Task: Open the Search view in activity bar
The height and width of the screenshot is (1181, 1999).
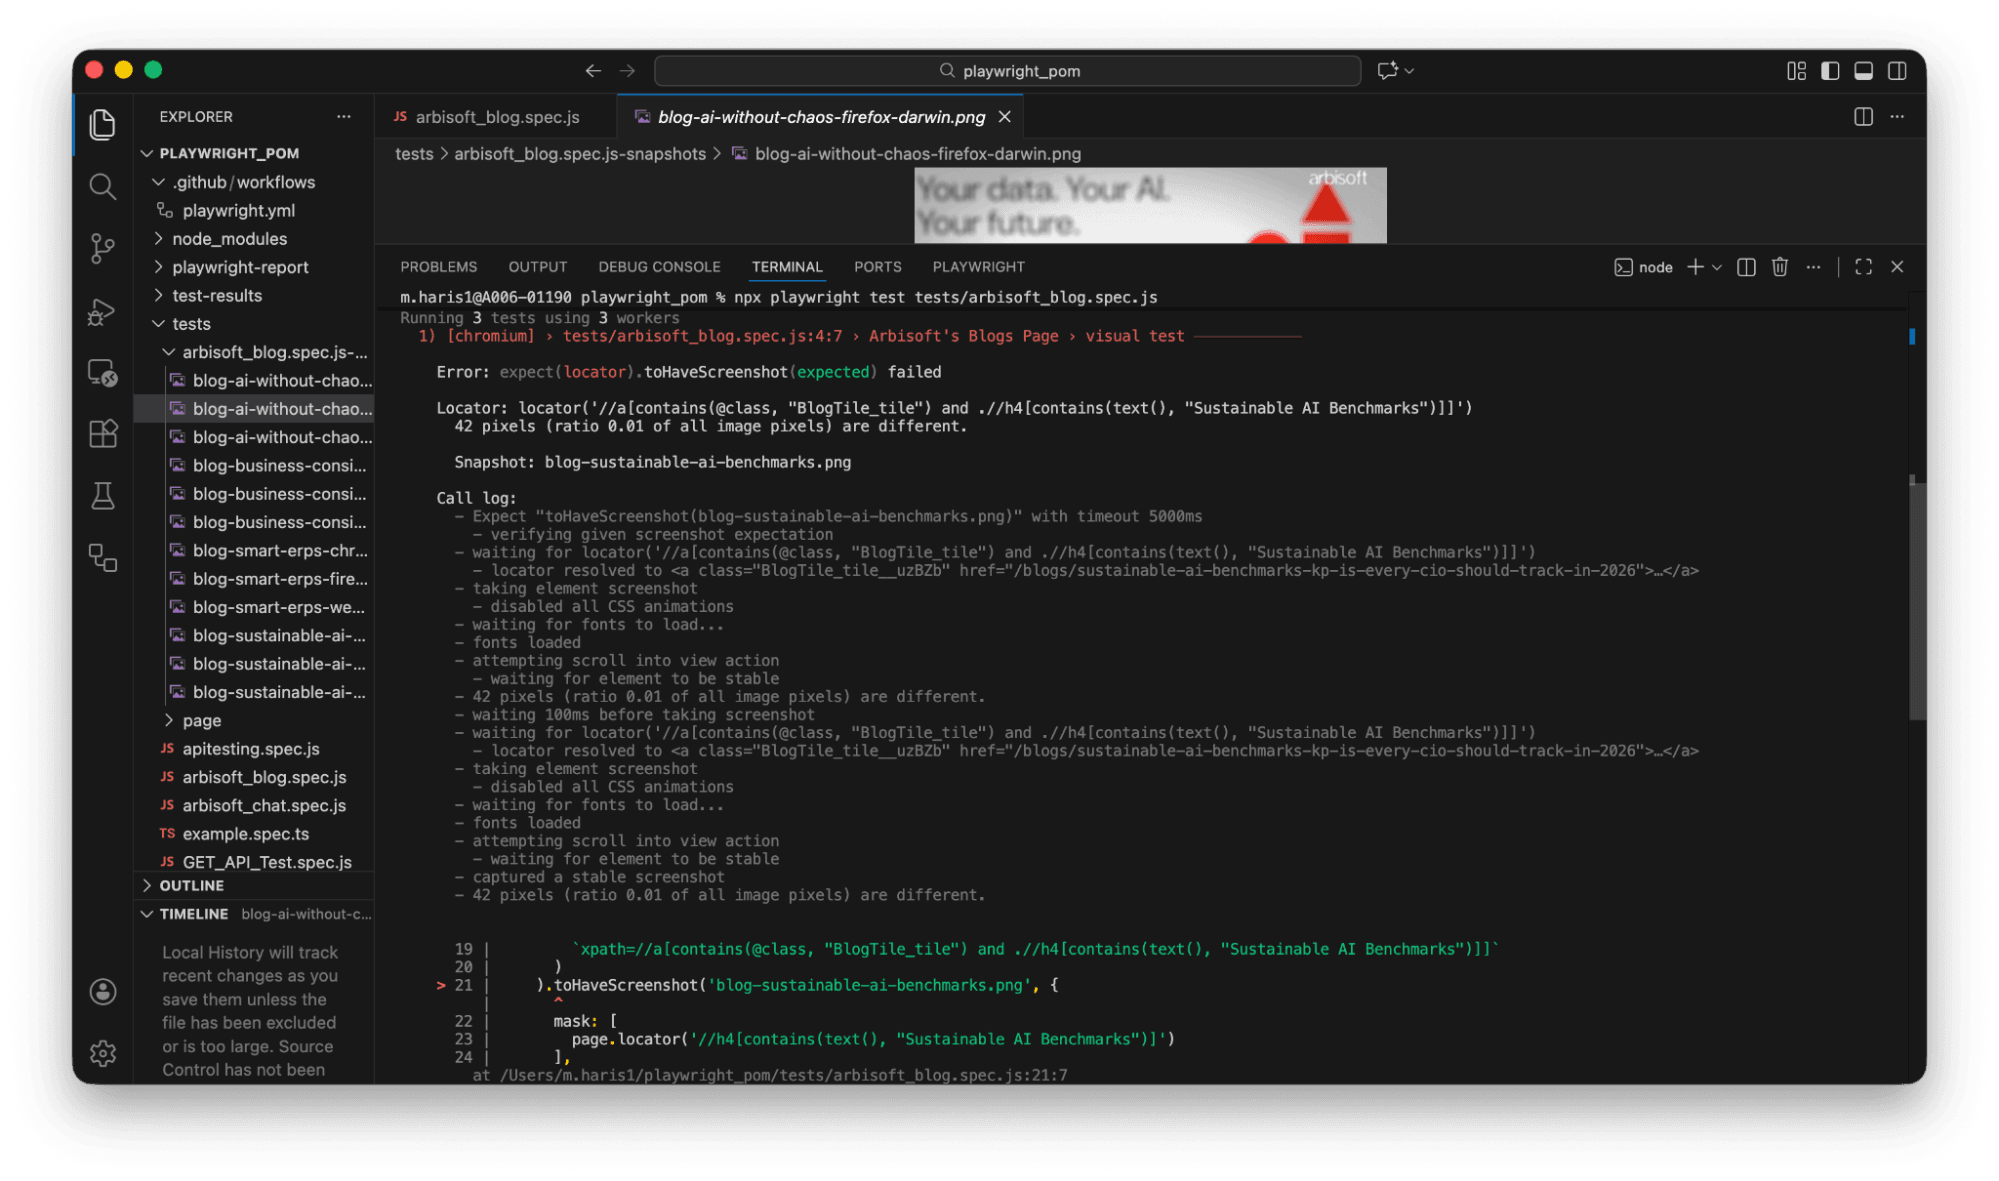Action: [102, 186]
